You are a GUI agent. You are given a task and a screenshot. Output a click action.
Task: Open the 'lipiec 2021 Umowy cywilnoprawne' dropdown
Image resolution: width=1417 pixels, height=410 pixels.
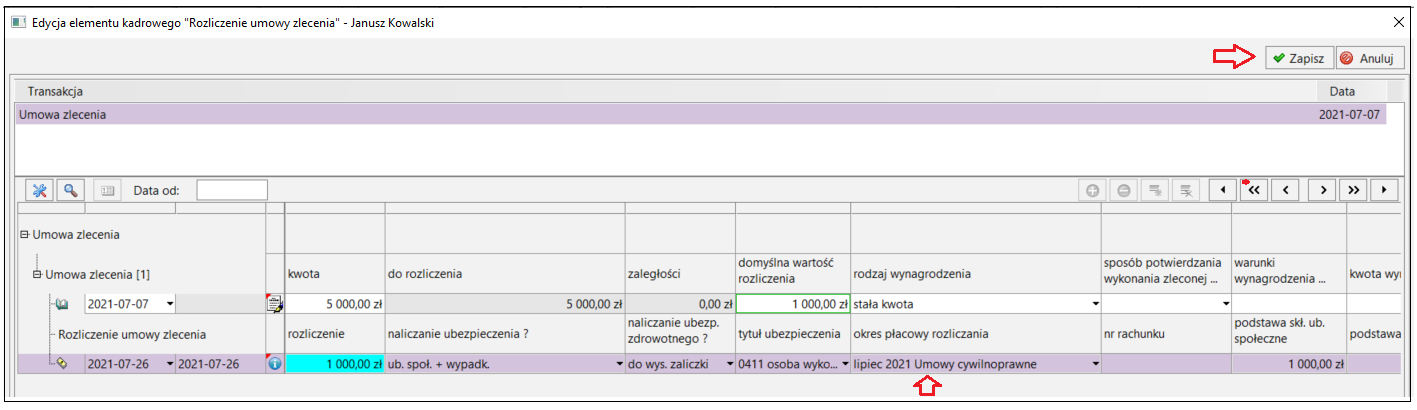click(1095, 365)
